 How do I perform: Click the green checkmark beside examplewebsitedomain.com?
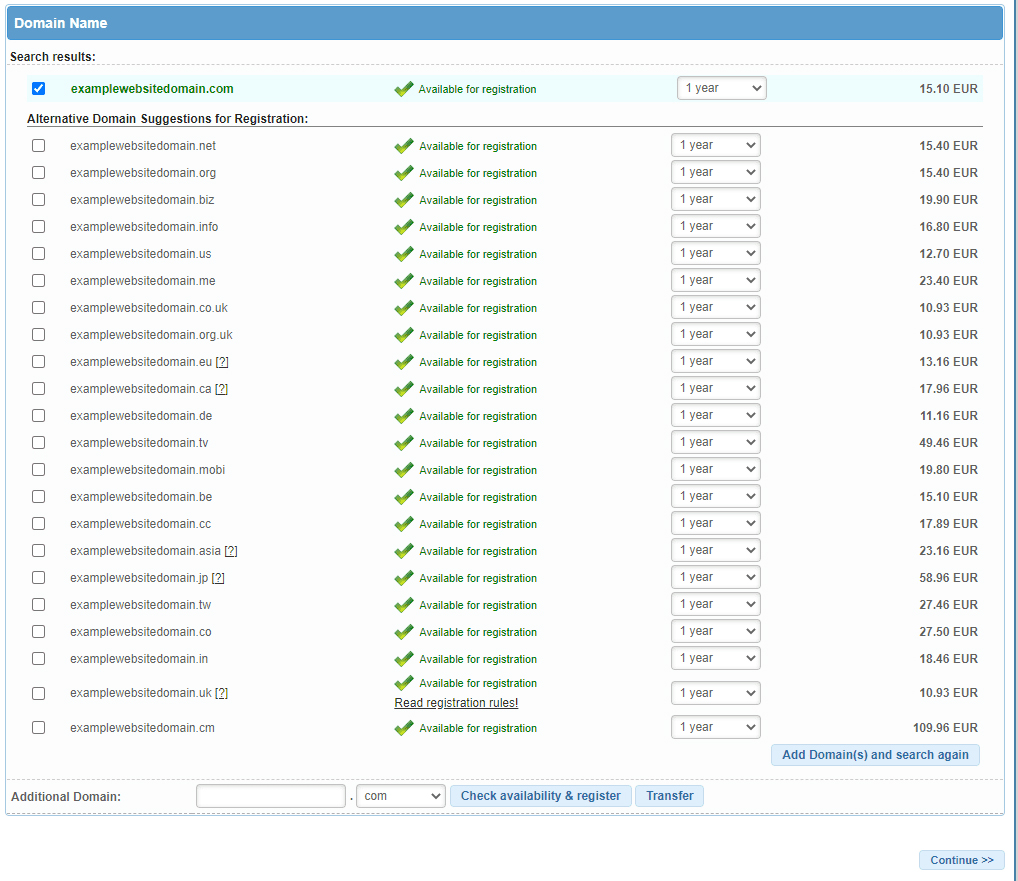pos(404,89)
